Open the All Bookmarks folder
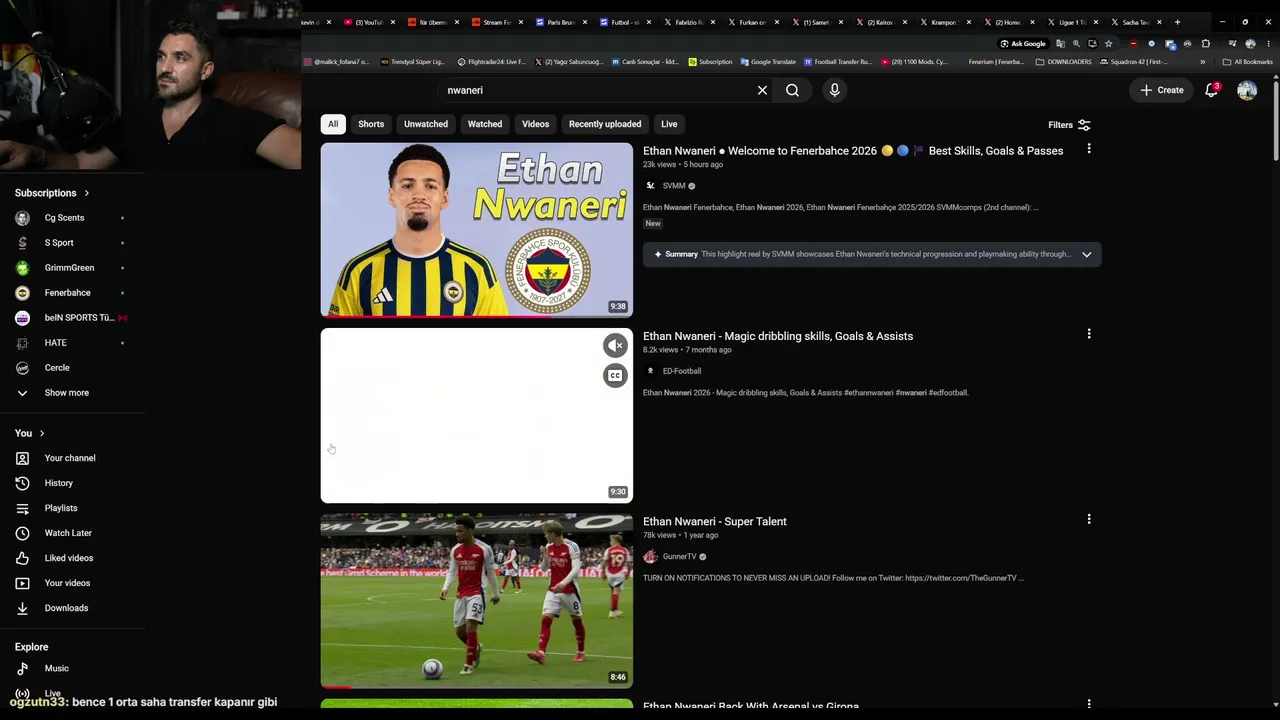 1247,62
